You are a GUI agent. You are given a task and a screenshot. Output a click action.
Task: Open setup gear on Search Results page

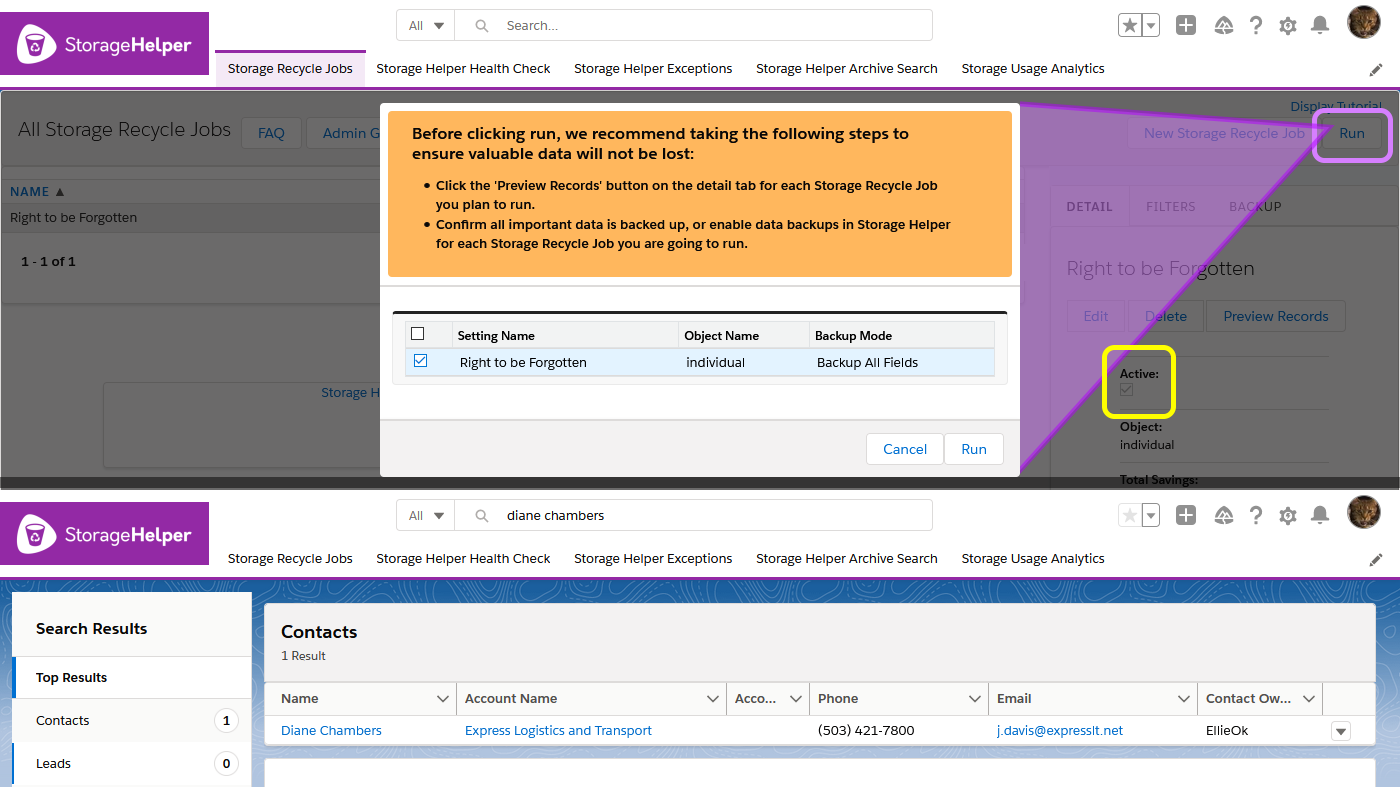click(1288, 516)
